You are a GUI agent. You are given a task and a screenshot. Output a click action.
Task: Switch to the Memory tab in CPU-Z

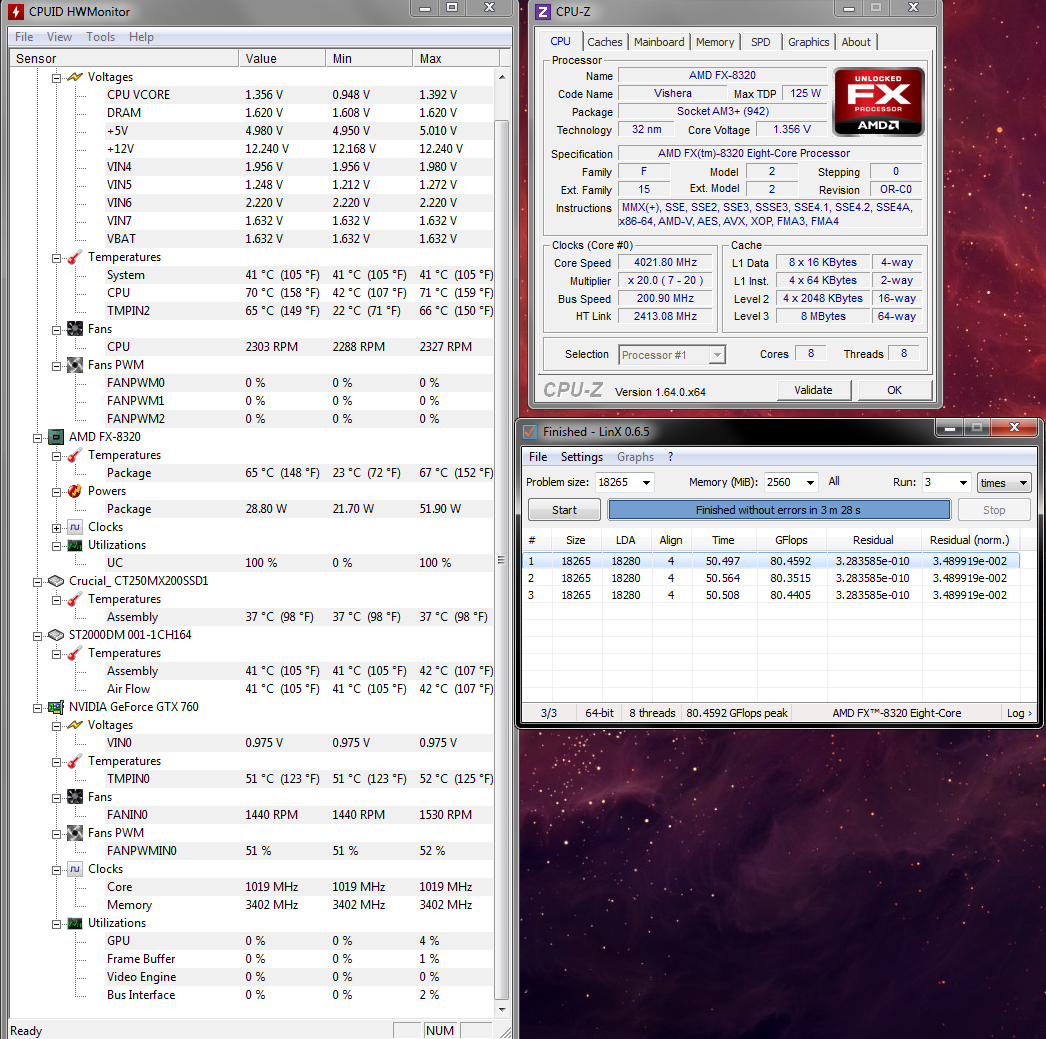point(714,42)
